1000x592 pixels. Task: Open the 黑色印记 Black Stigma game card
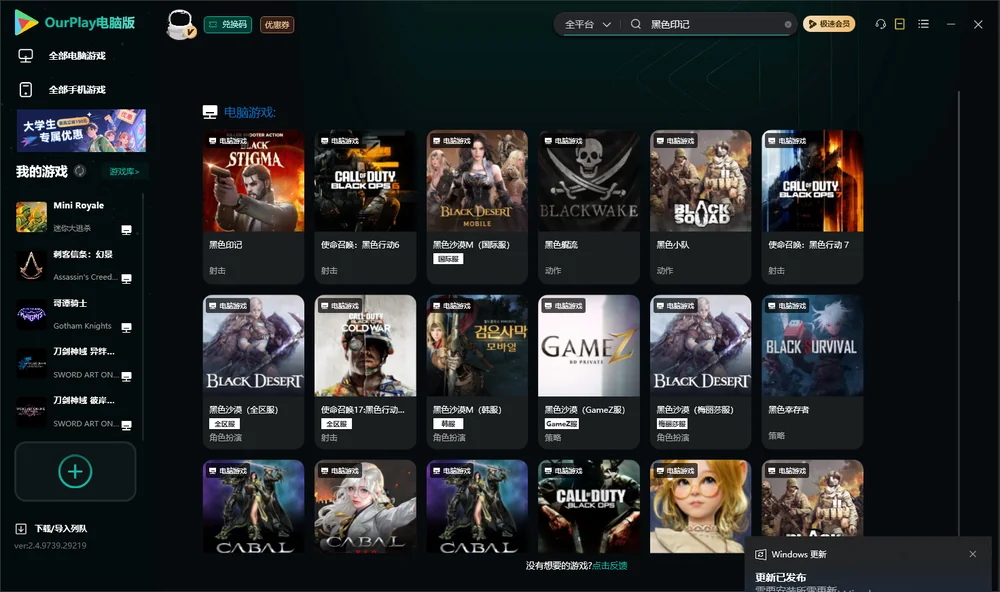(253, 207)
